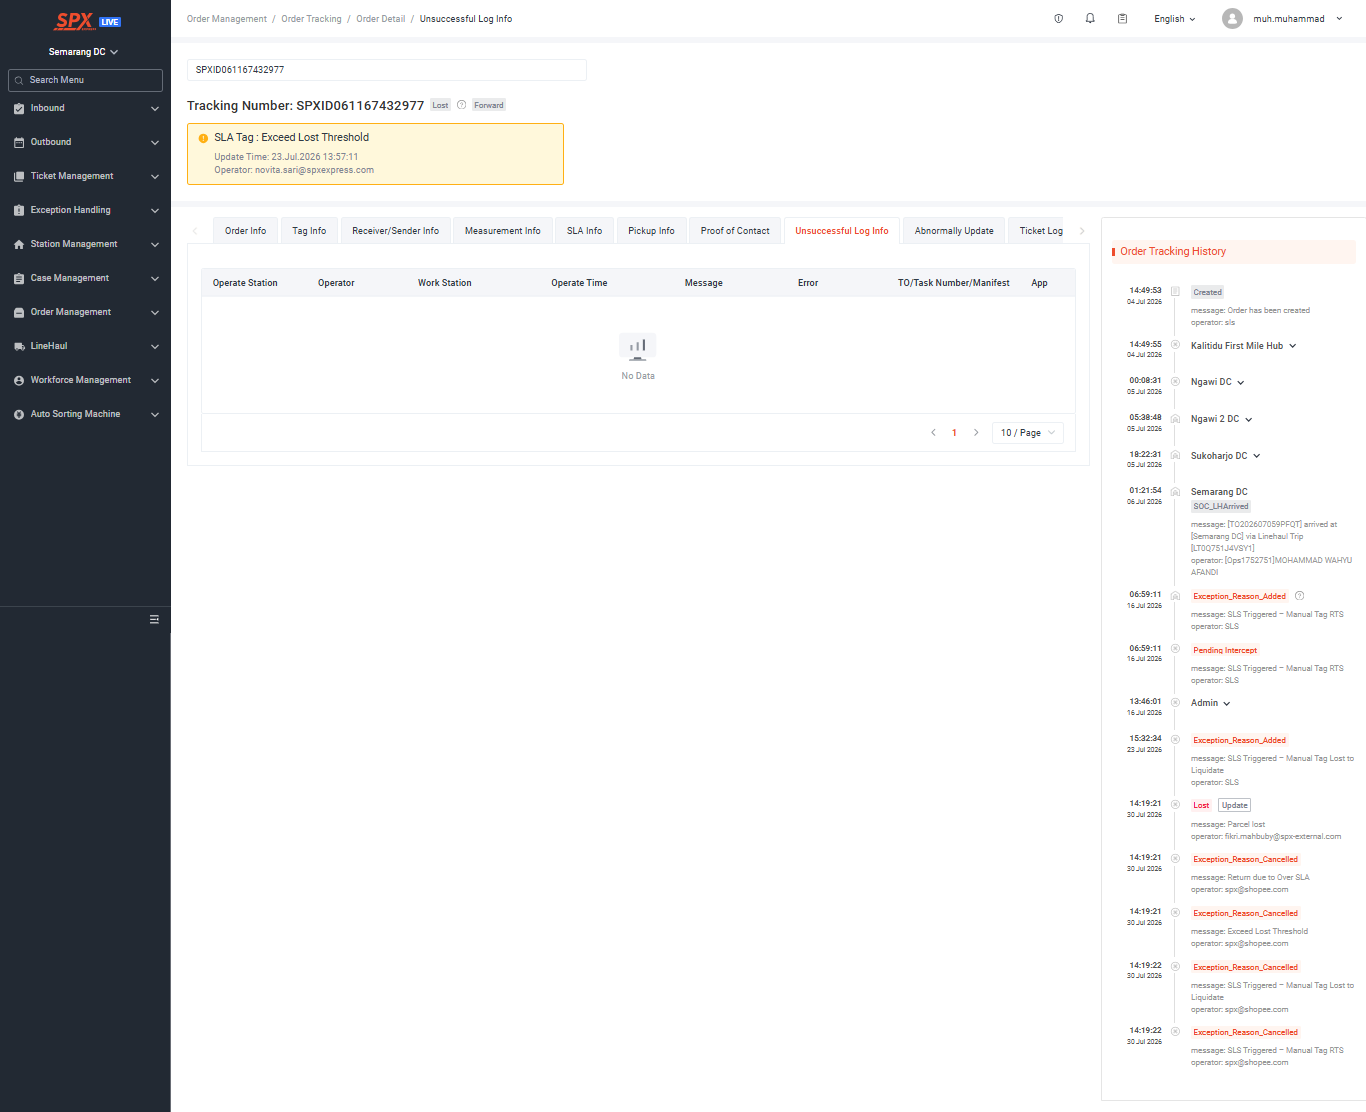Go to next page arrow

[x=976, y=433]
